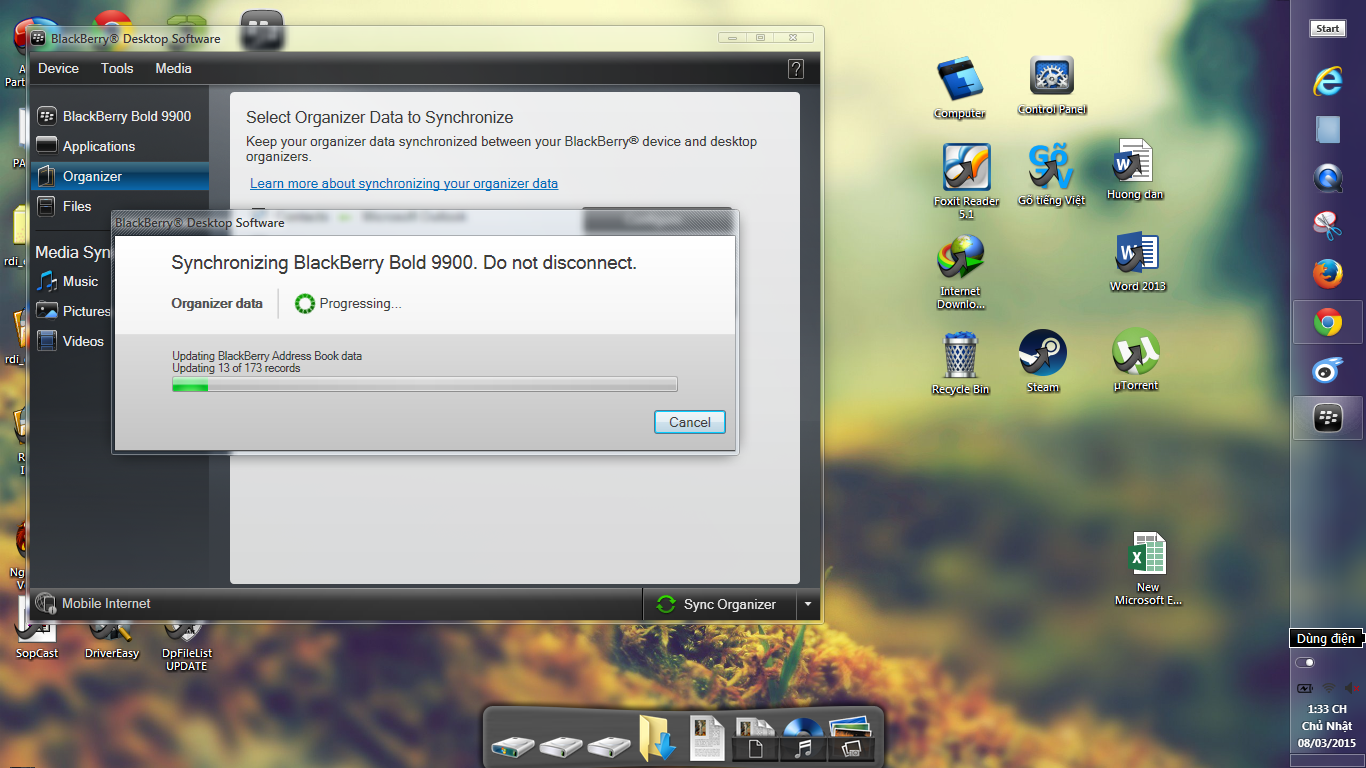Open Music under Media Sync
This screenshot has width=1366, height=768.
point(80,281)
